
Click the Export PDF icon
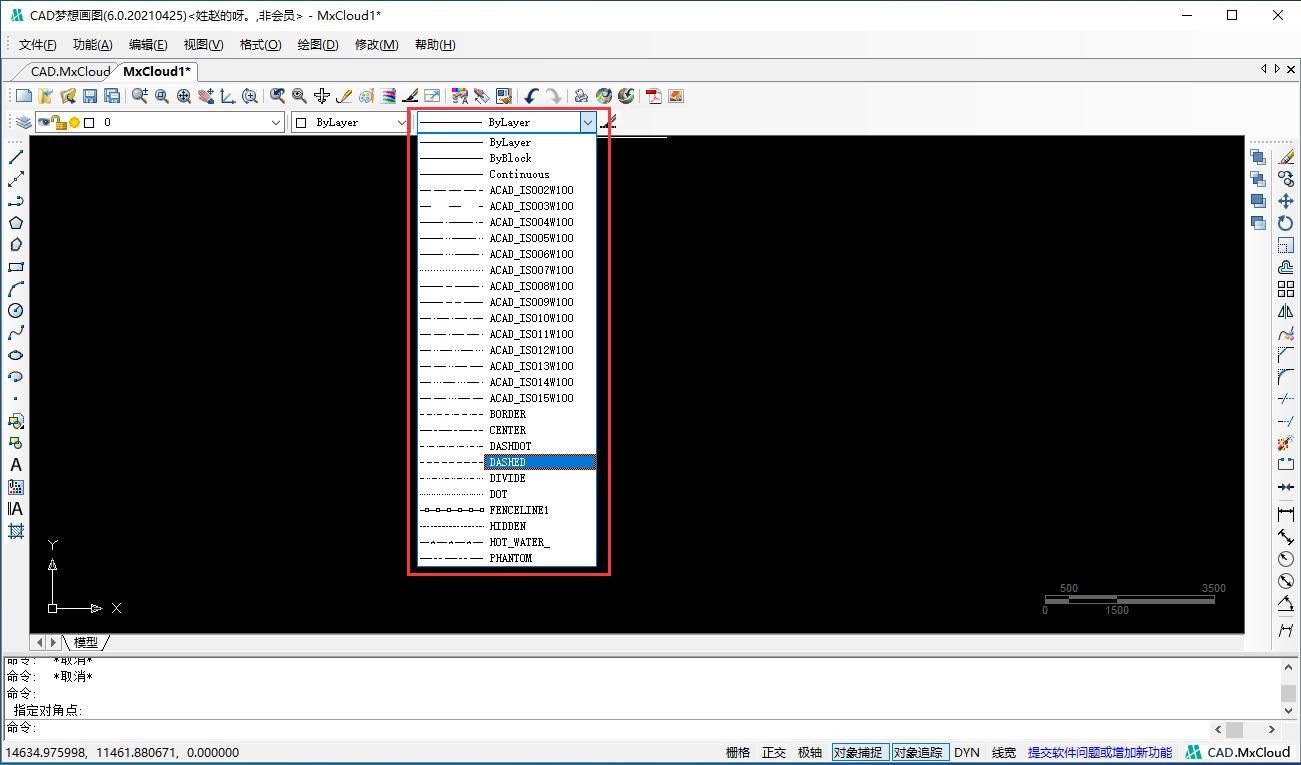tap(654, 96)
